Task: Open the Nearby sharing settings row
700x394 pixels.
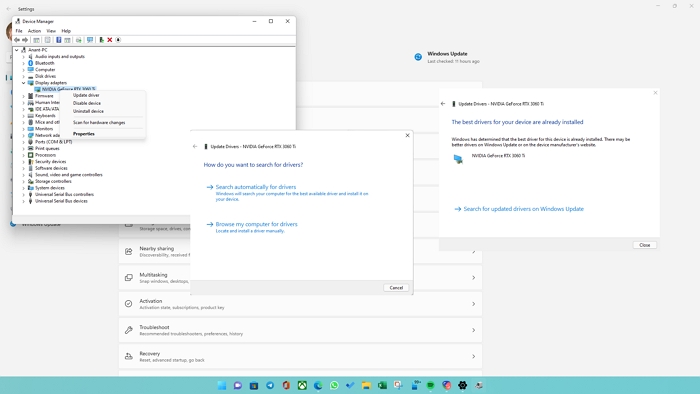Action: point(300,251)
